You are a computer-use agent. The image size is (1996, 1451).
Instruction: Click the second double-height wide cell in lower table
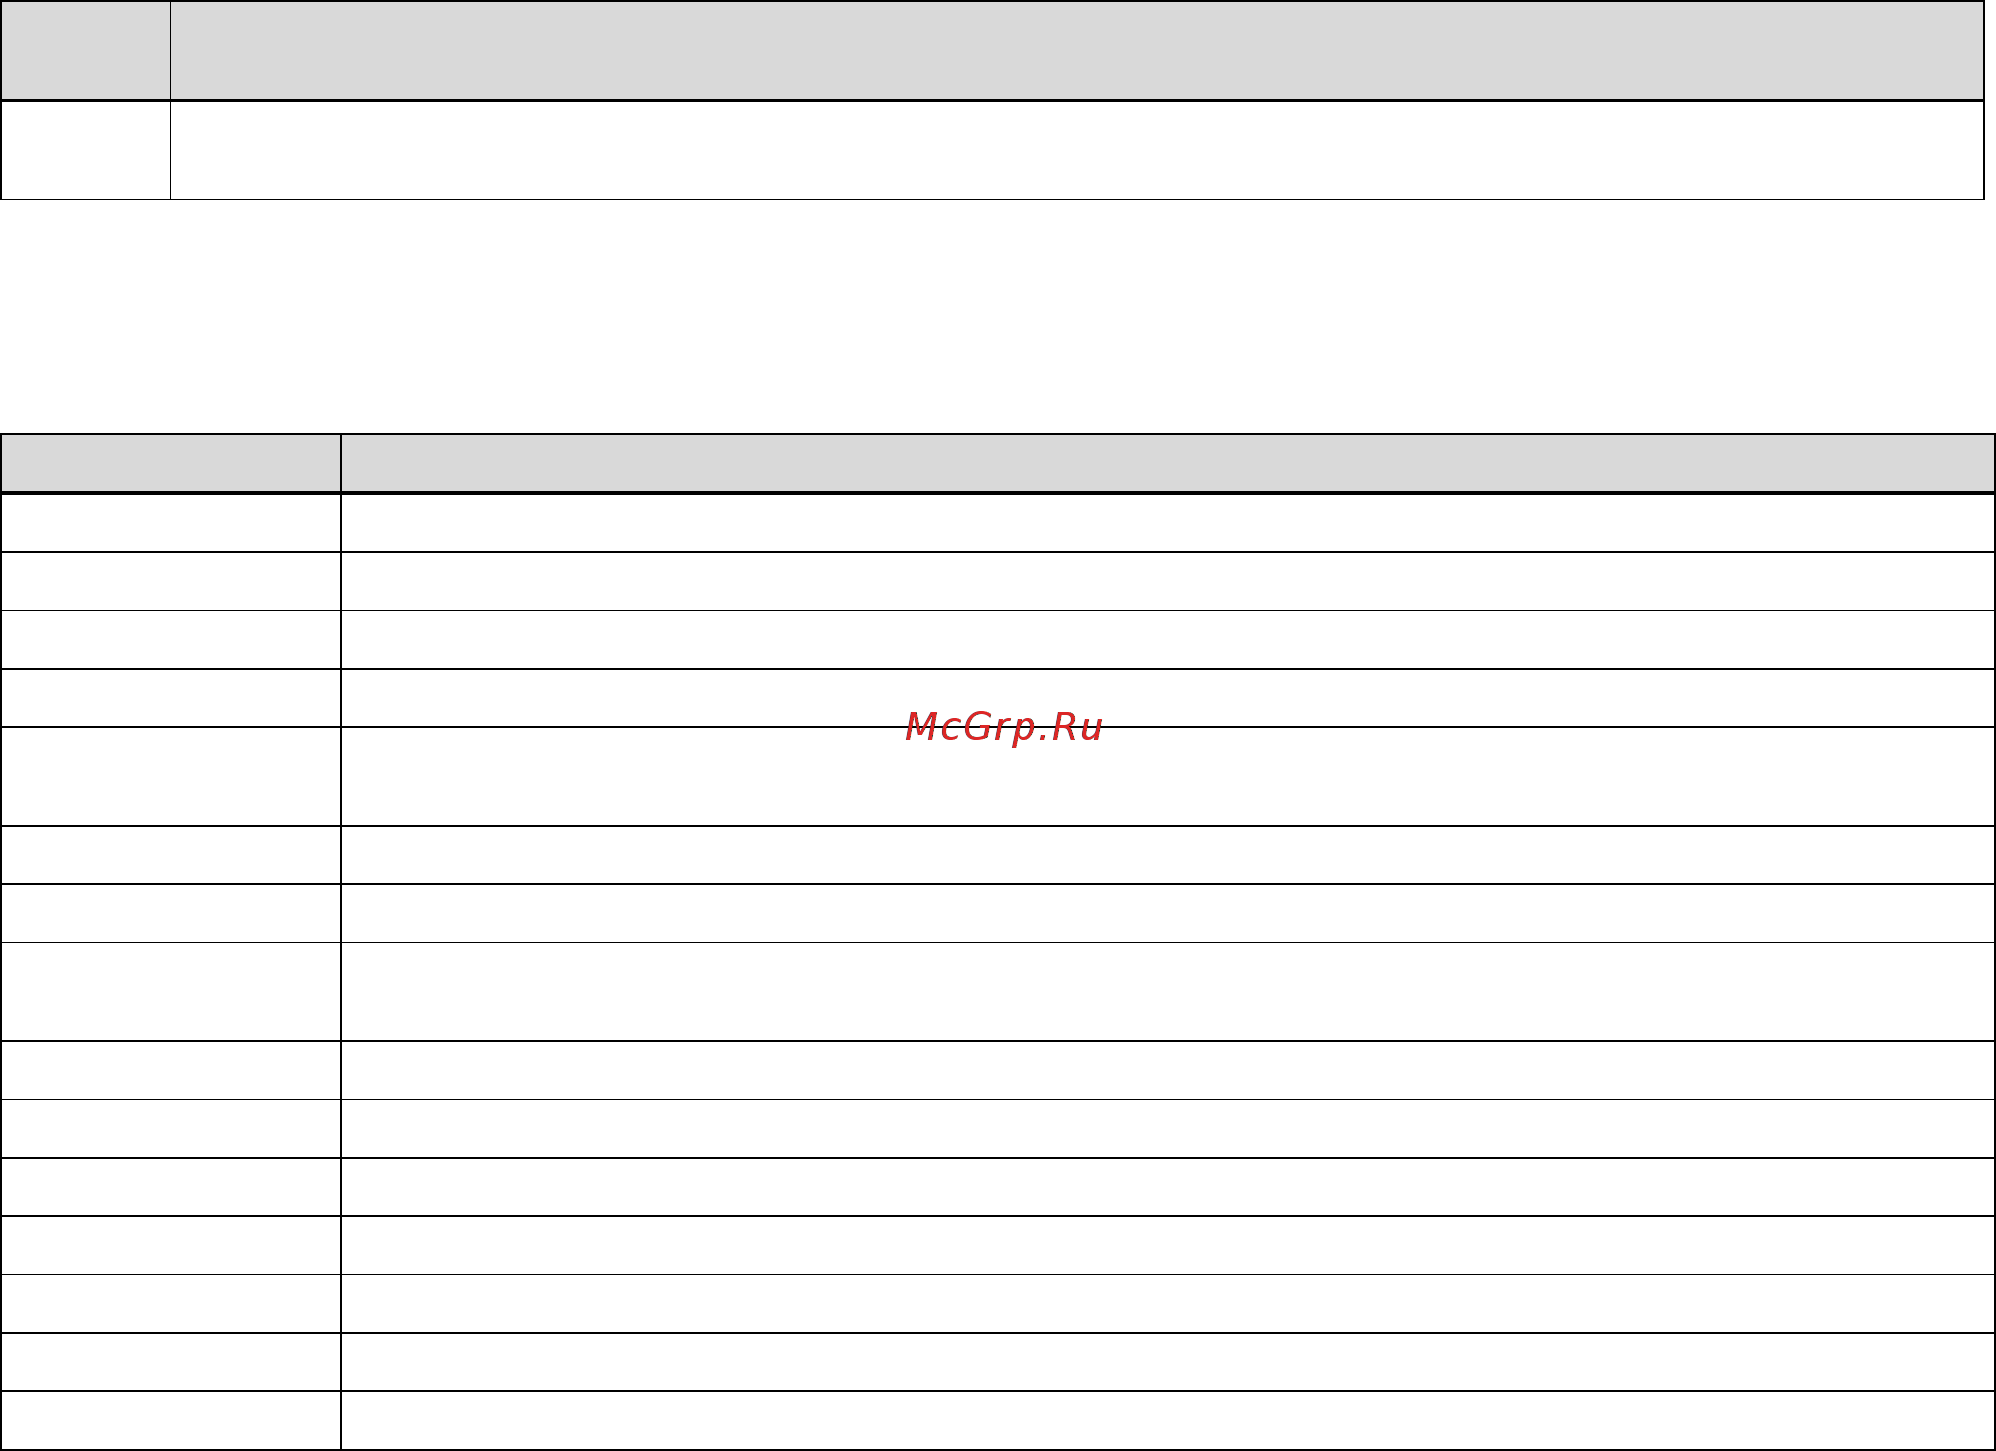1168,992
